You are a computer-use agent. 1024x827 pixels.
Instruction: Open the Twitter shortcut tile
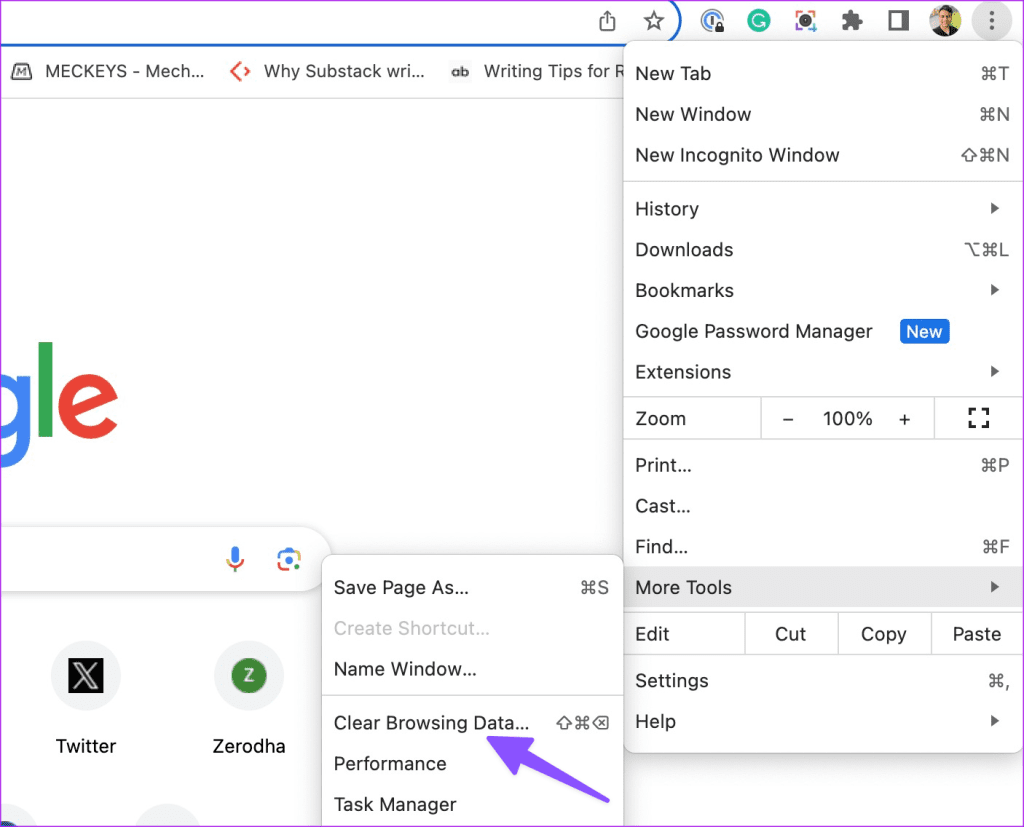point(86,699)
